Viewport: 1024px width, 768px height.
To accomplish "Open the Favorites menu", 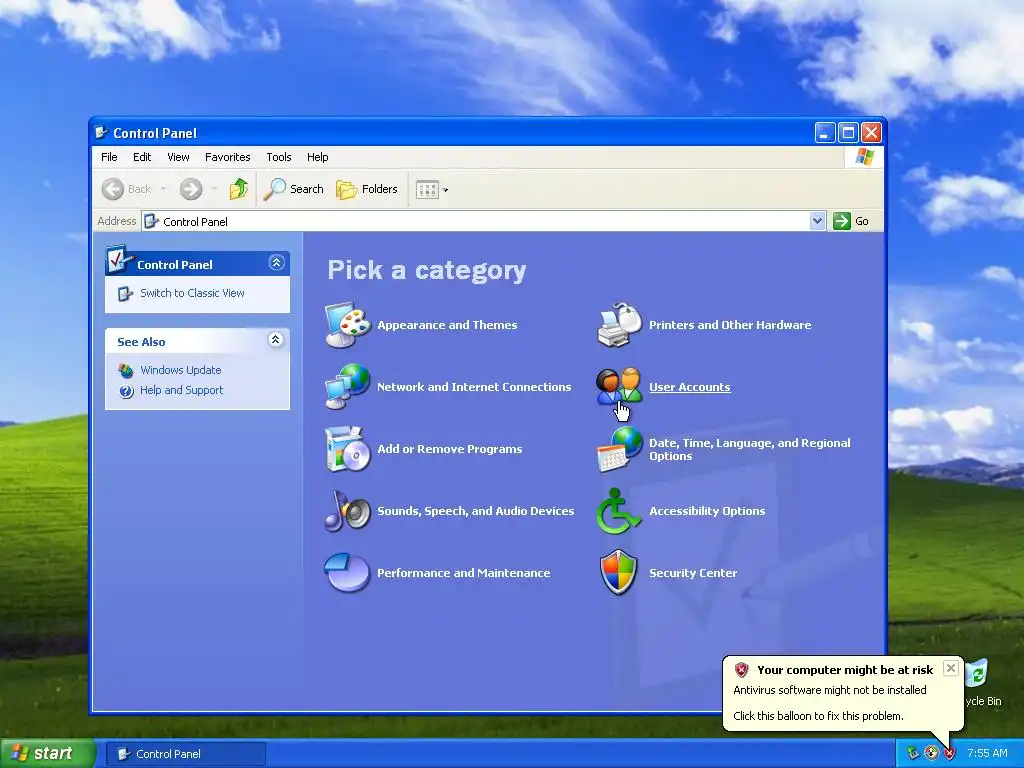I will click(x=227, y=157).
